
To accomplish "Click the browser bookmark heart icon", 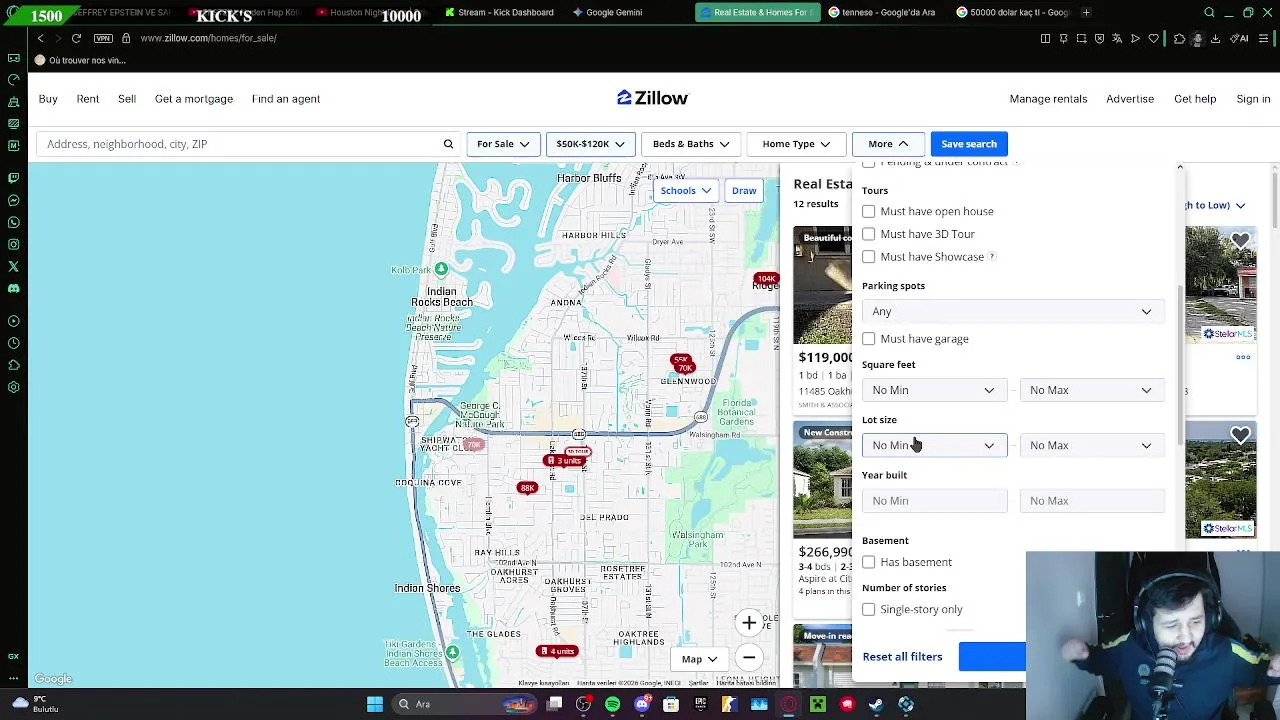I will [1153, 38].
